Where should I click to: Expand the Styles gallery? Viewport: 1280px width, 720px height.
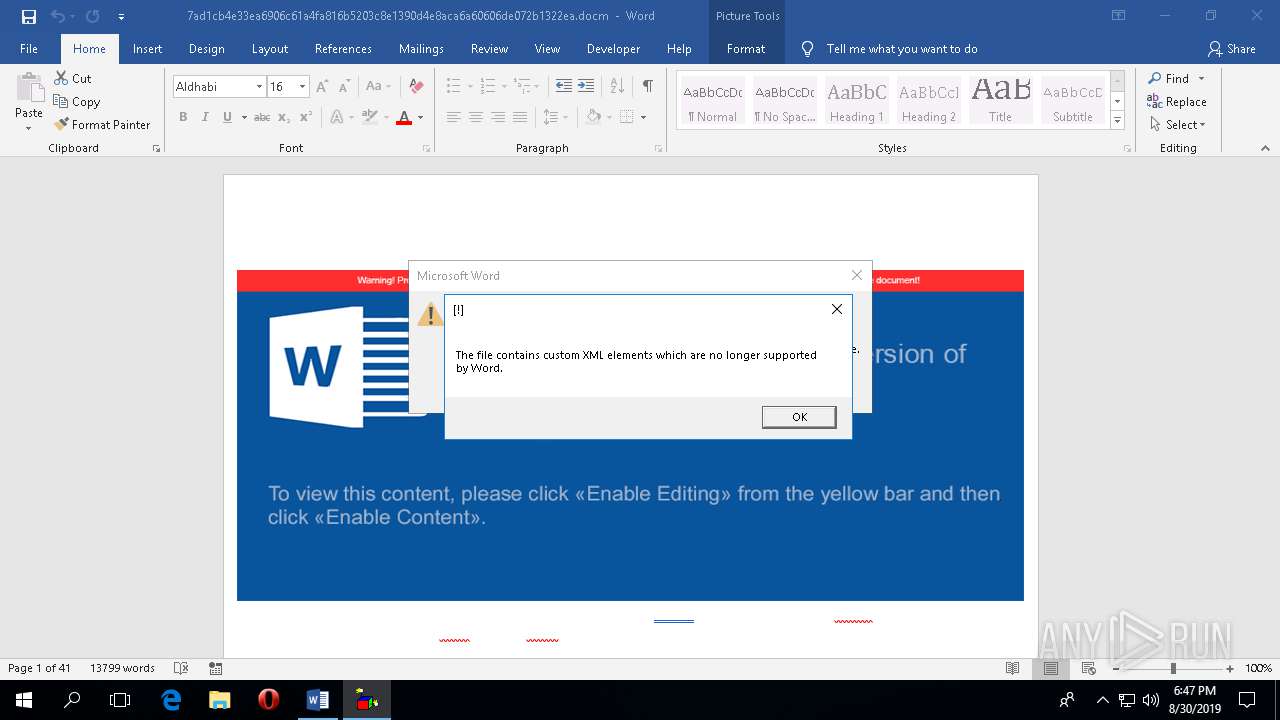[1118, 120]
